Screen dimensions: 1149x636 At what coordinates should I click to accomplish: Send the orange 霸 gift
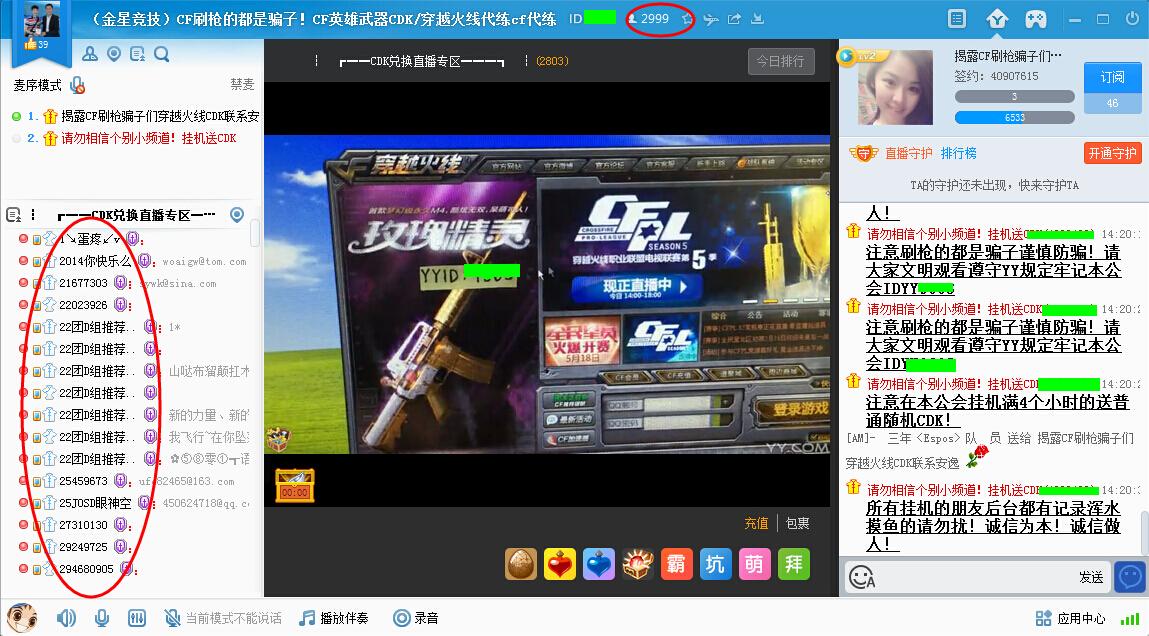point(676,564)
